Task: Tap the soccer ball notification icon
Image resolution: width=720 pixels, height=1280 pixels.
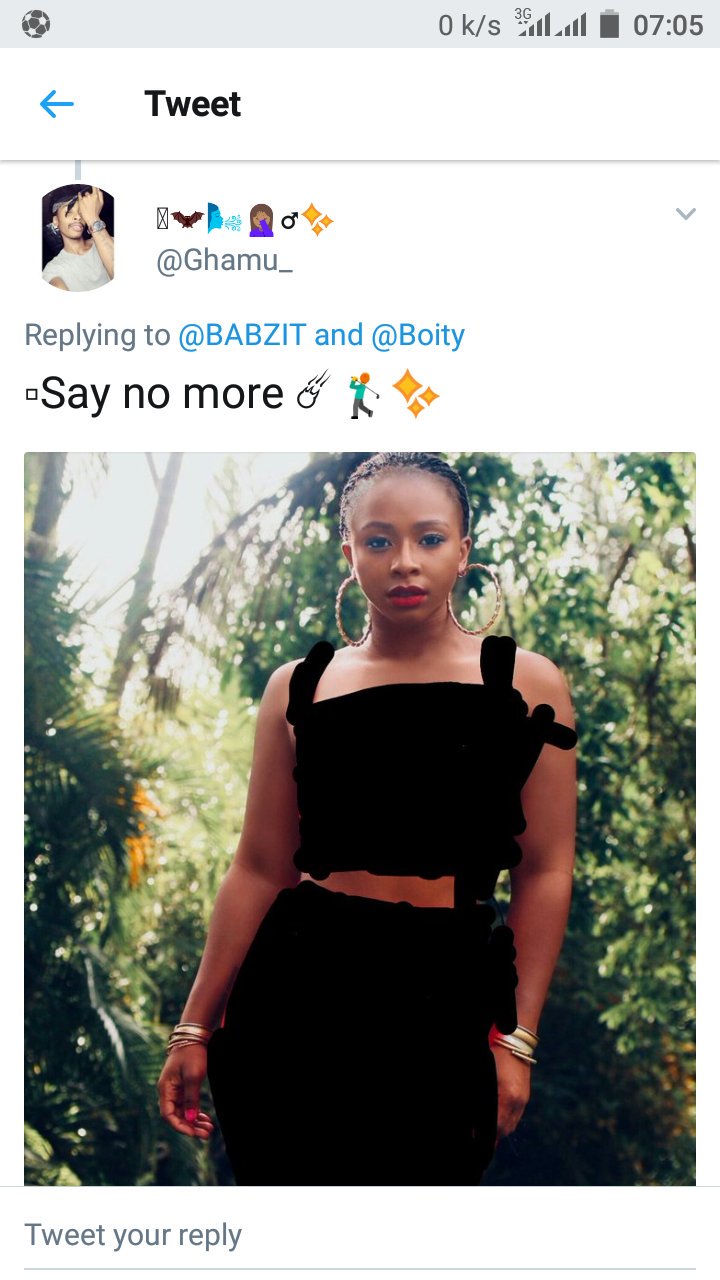Action: tap(35, 24)
